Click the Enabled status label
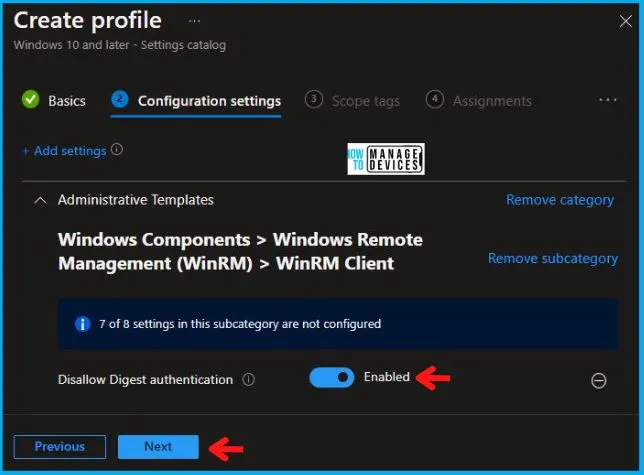 click(x=386, y=377)
